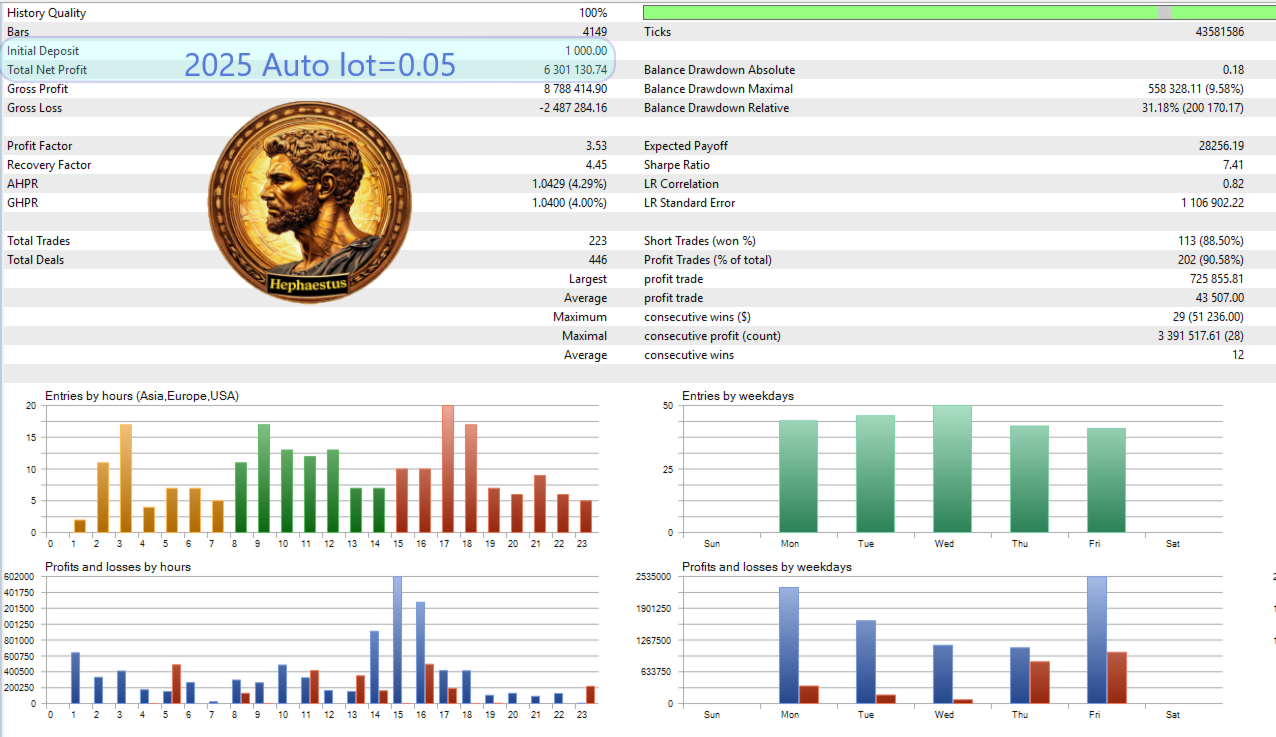Click the green hour 9 bar in Entries by hours
The width and height of the screenshot is (1276, 737).
[x=264, y=478]
